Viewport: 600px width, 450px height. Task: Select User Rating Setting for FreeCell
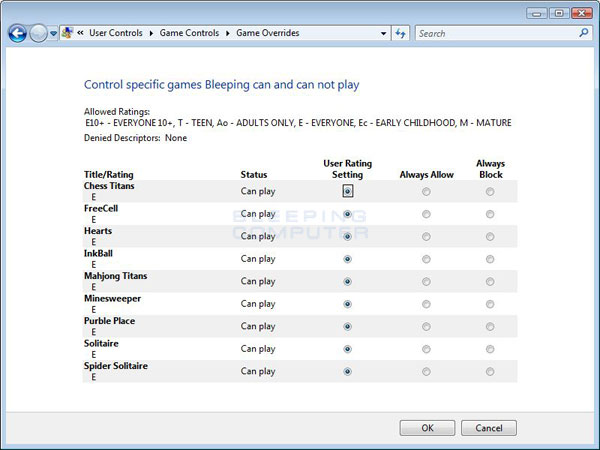tap(347, 214)
